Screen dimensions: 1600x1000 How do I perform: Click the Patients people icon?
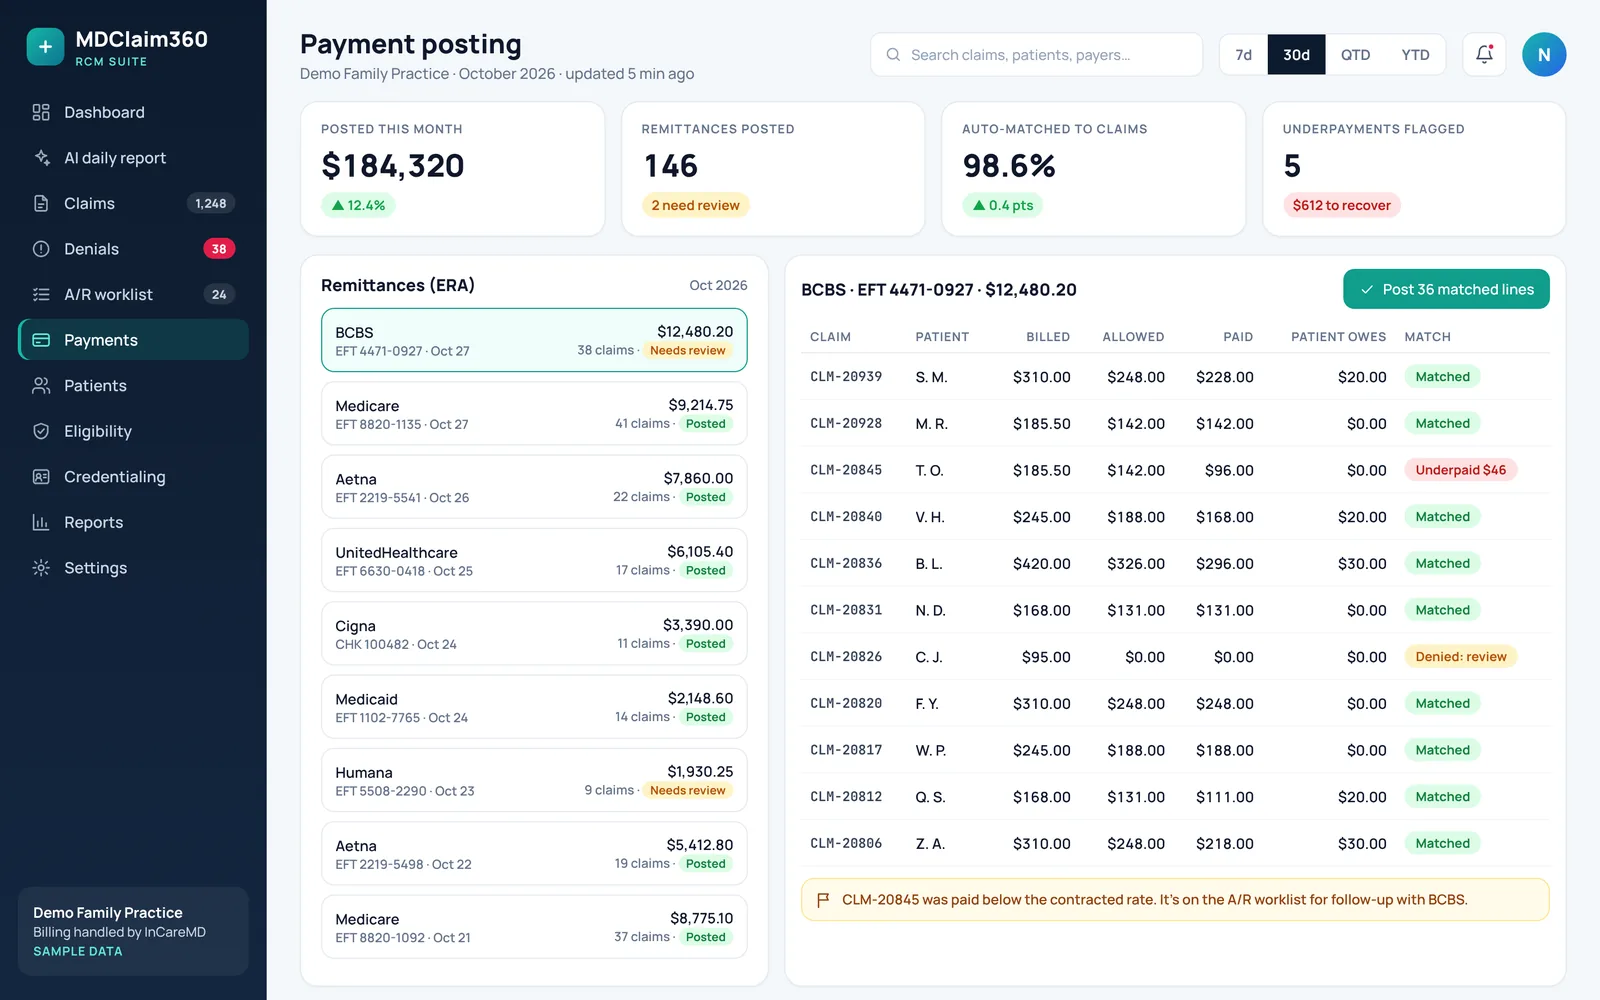click(41, 385)
